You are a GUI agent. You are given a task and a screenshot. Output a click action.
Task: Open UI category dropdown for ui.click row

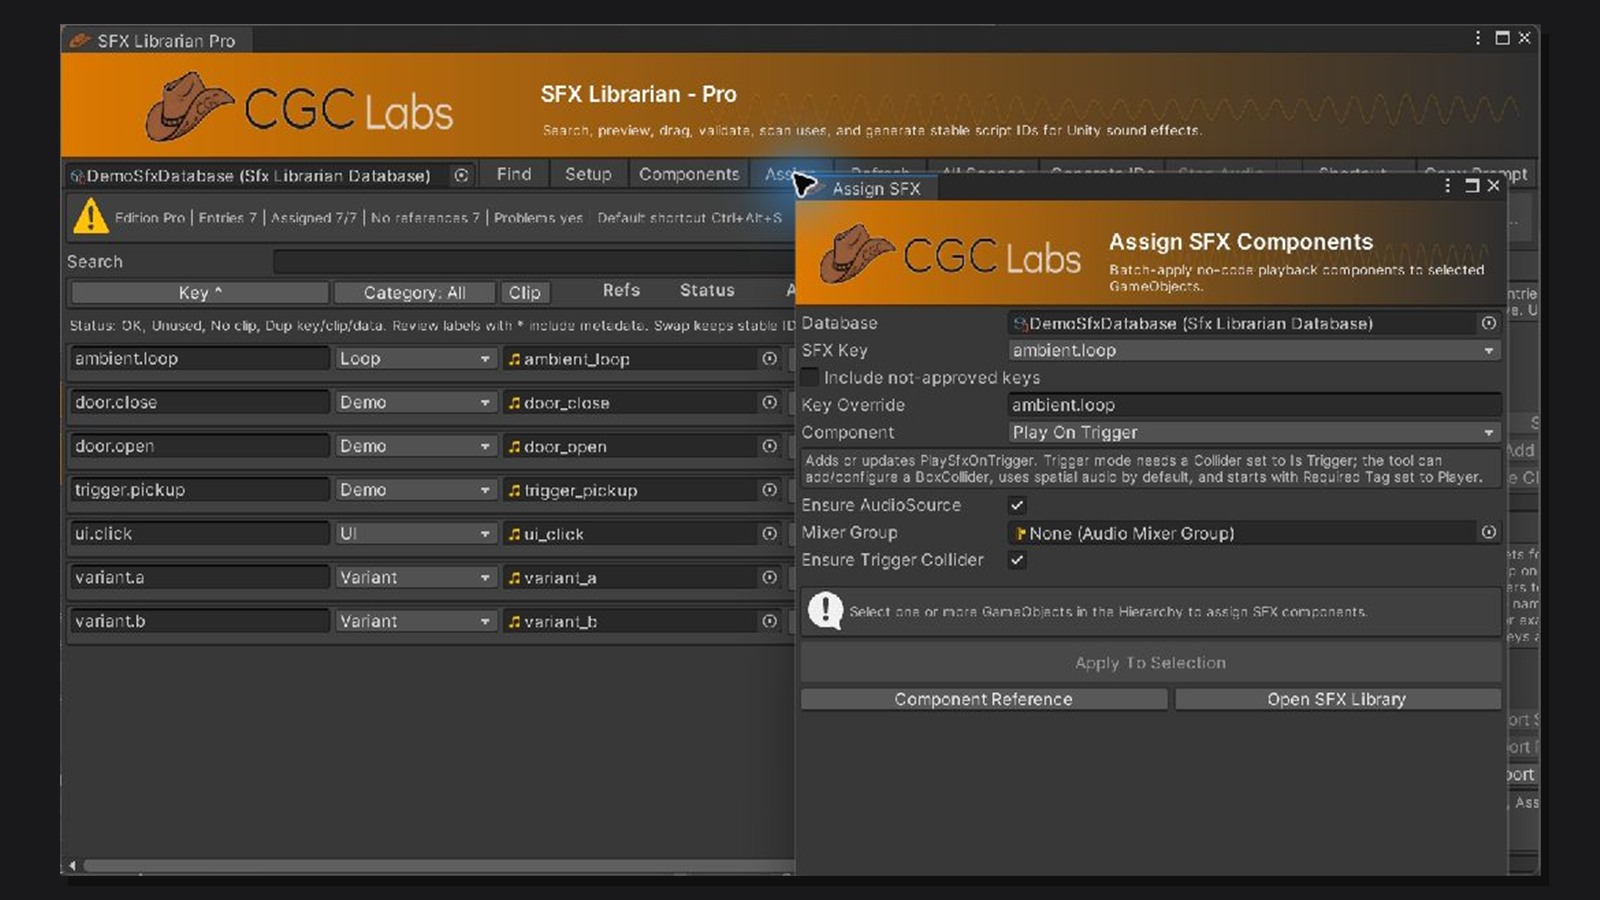(x=415, y=534)
